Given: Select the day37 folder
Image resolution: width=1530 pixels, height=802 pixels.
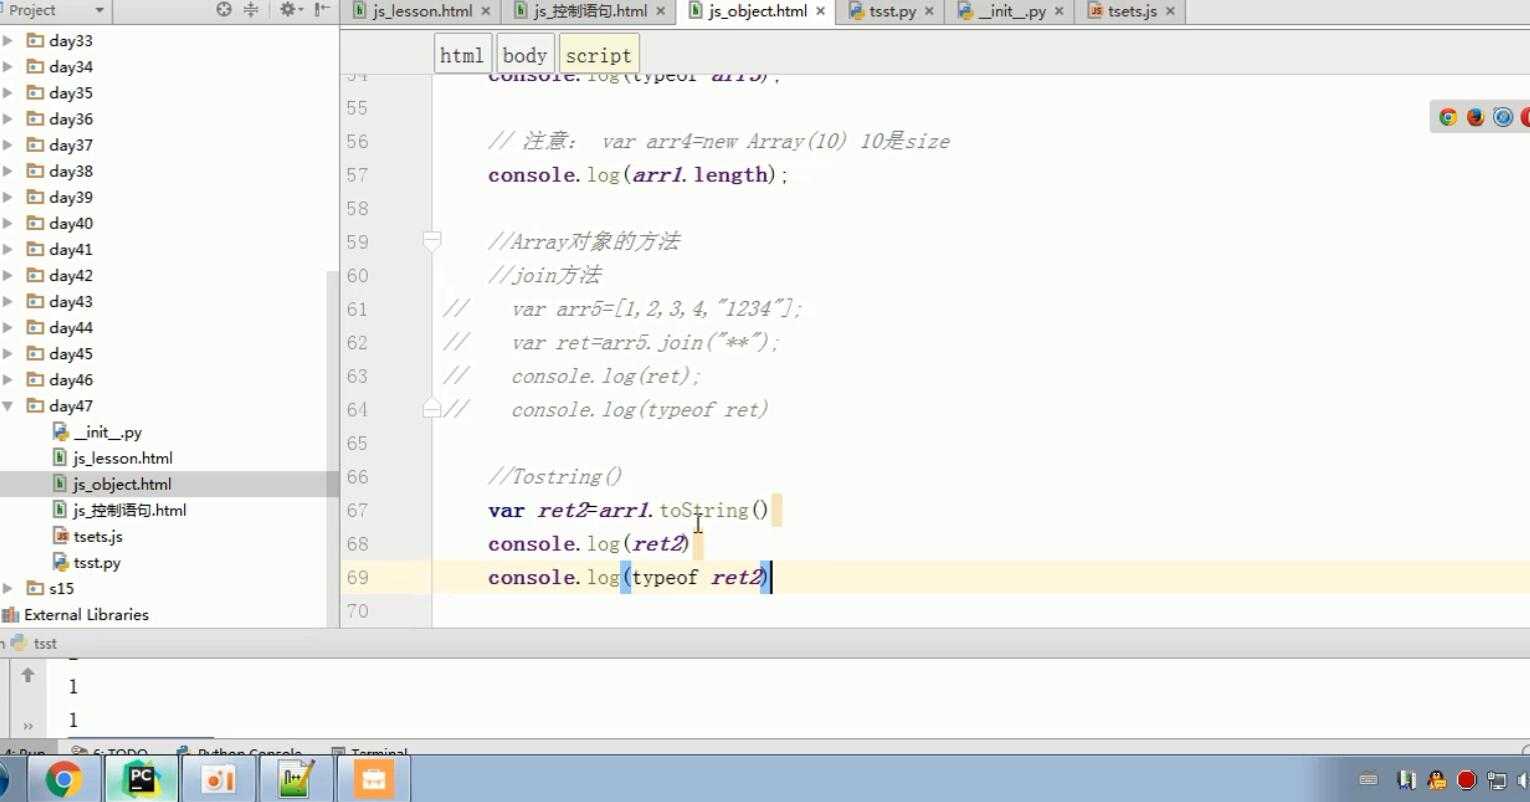Looking at the screenshot, I should pos(70,145).
